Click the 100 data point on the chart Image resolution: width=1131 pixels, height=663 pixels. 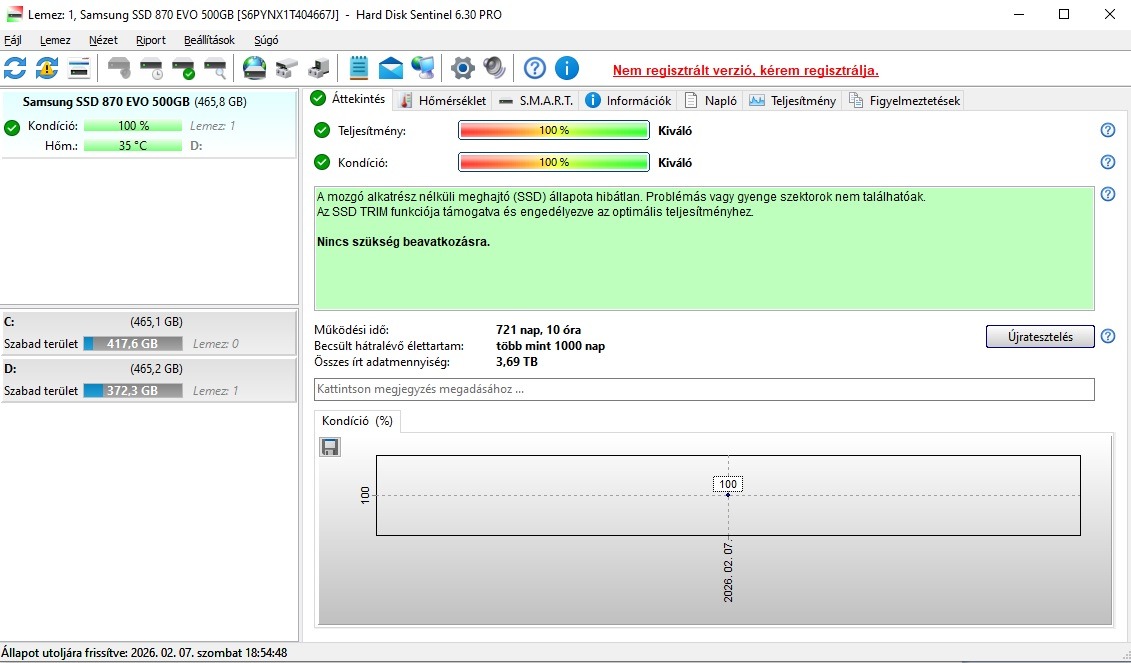point(728,495)
